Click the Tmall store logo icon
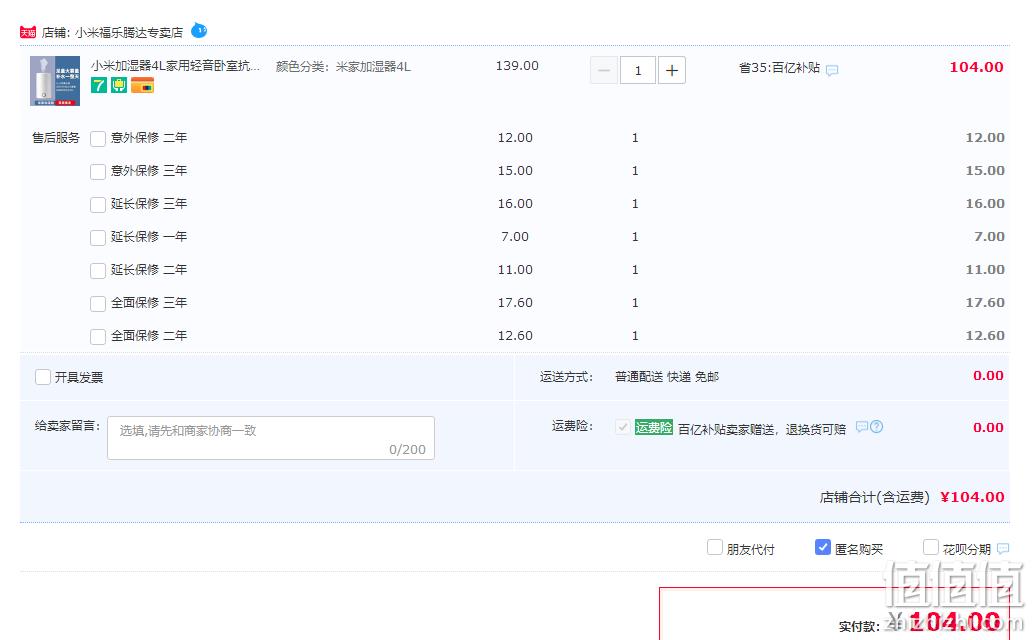Image resolution: width=1033 pixels, height=640 pixels. click(28, 32)
